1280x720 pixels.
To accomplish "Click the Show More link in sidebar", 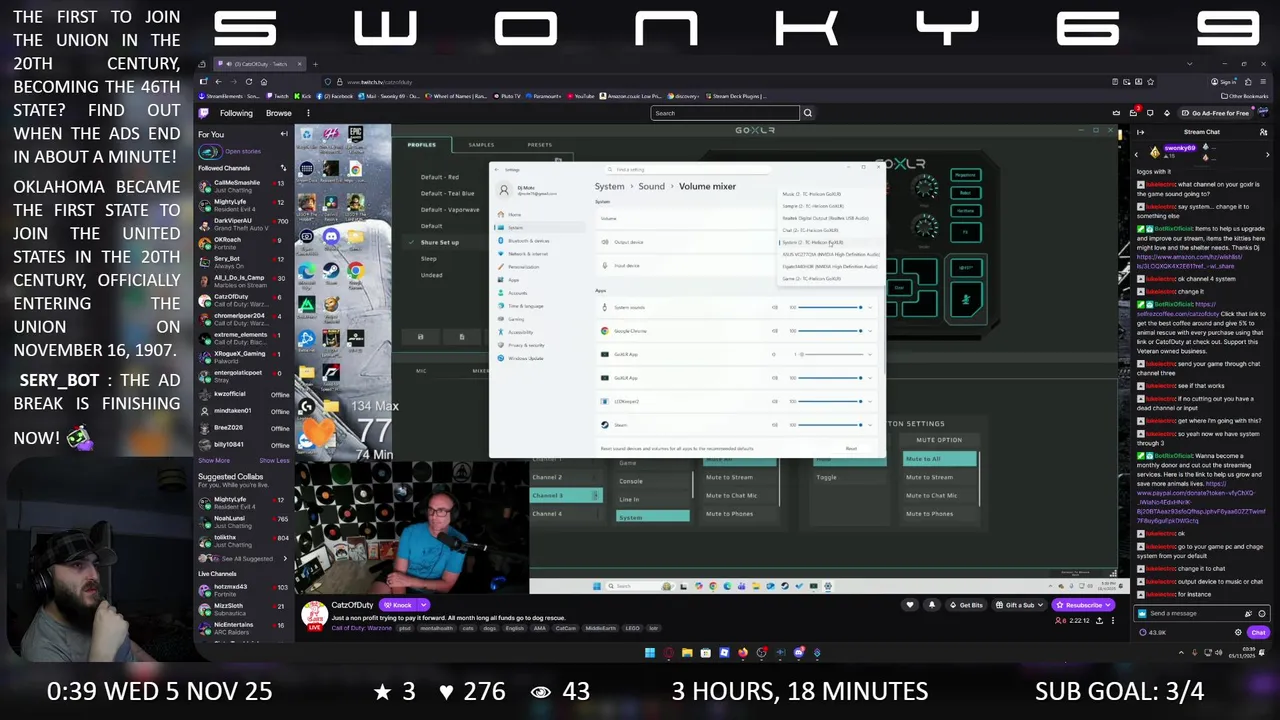I will click(x=213, y=461).
